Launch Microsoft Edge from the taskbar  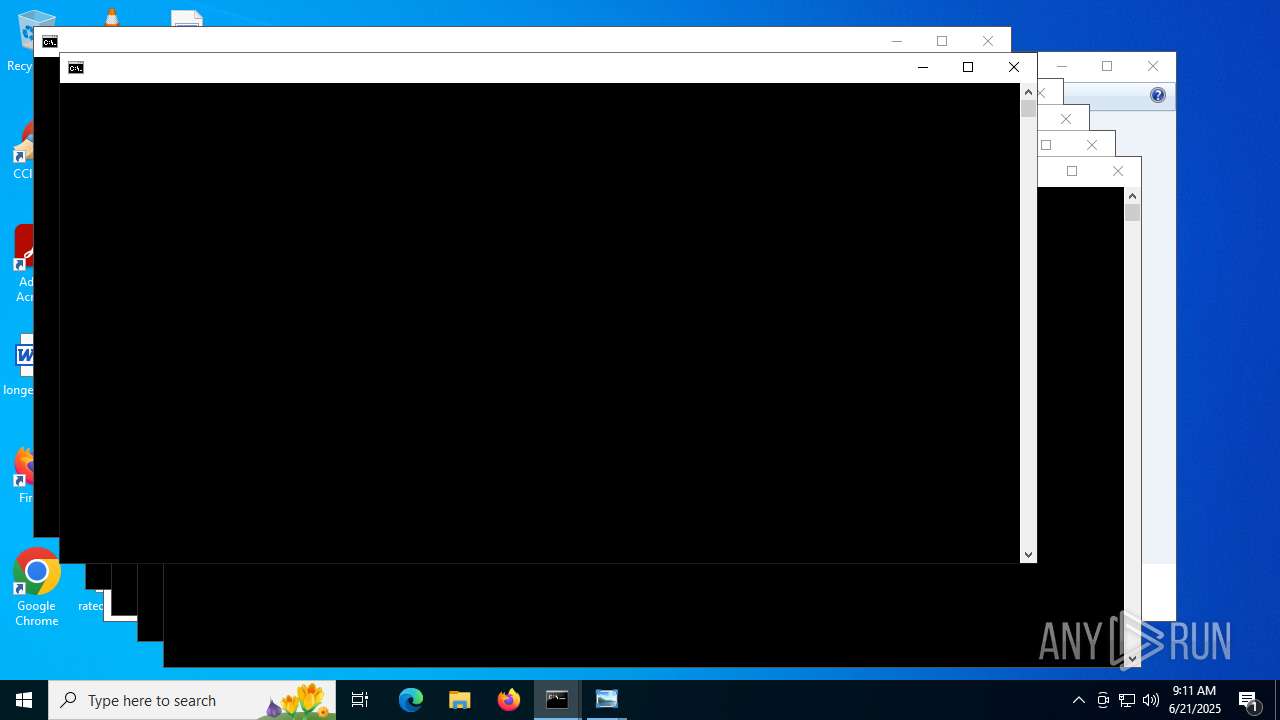pos(411,700)
